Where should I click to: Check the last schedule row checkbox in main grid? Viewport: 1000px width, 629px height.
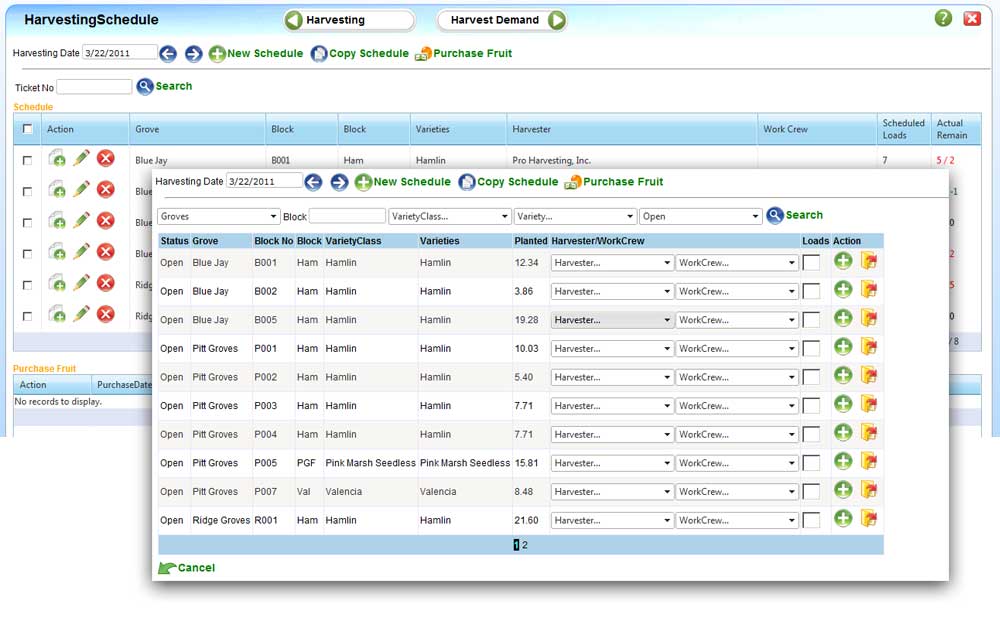[x=27, y=316]
